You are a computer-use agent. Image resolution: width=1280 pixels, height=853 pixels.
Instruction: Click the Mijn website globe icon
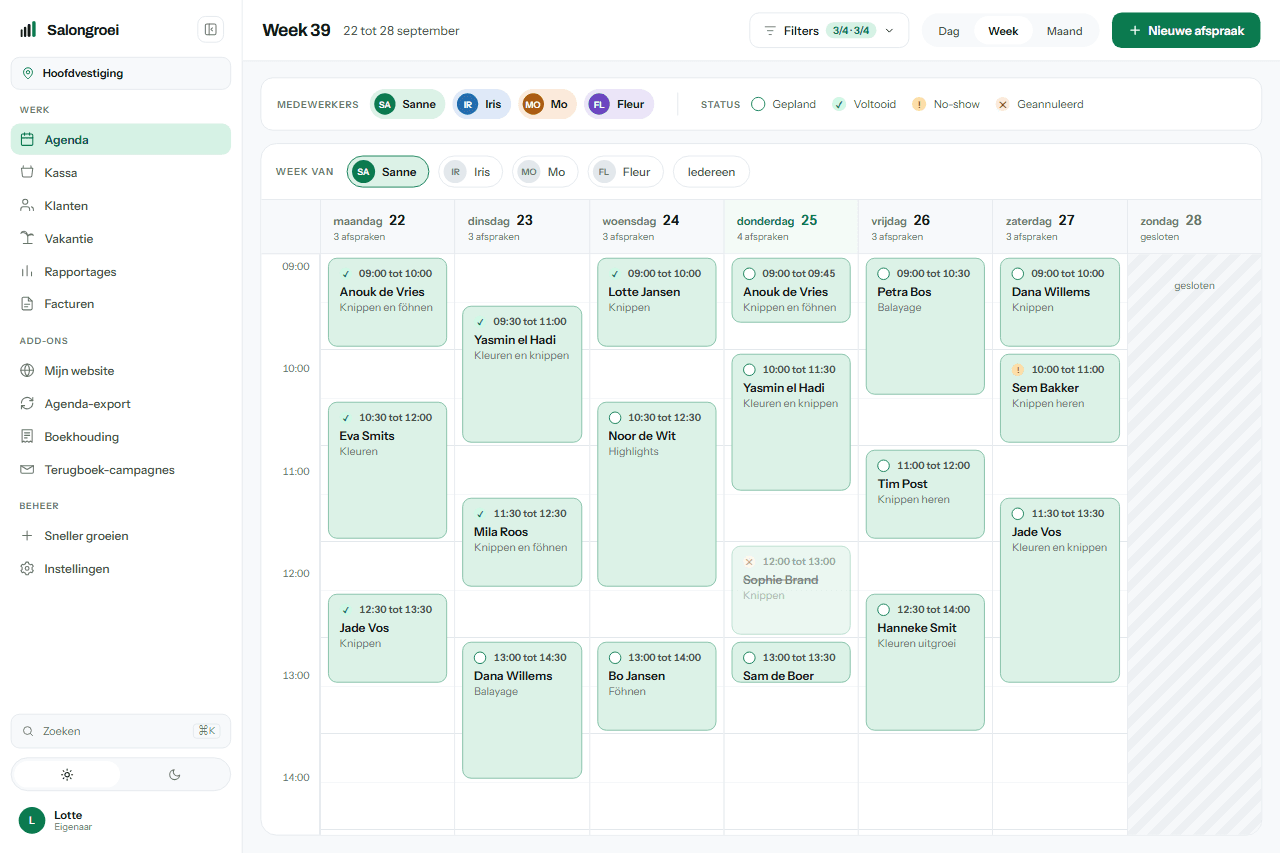click(x=28, y=371)
